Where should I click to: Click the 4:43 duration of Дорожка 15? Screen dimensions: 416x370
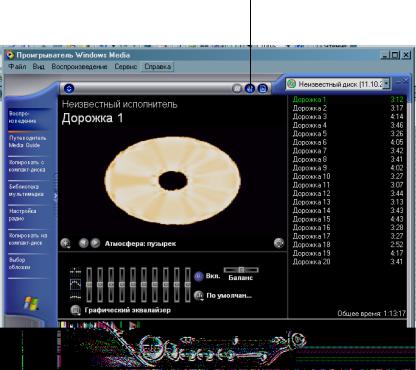(x=397, y=219)
